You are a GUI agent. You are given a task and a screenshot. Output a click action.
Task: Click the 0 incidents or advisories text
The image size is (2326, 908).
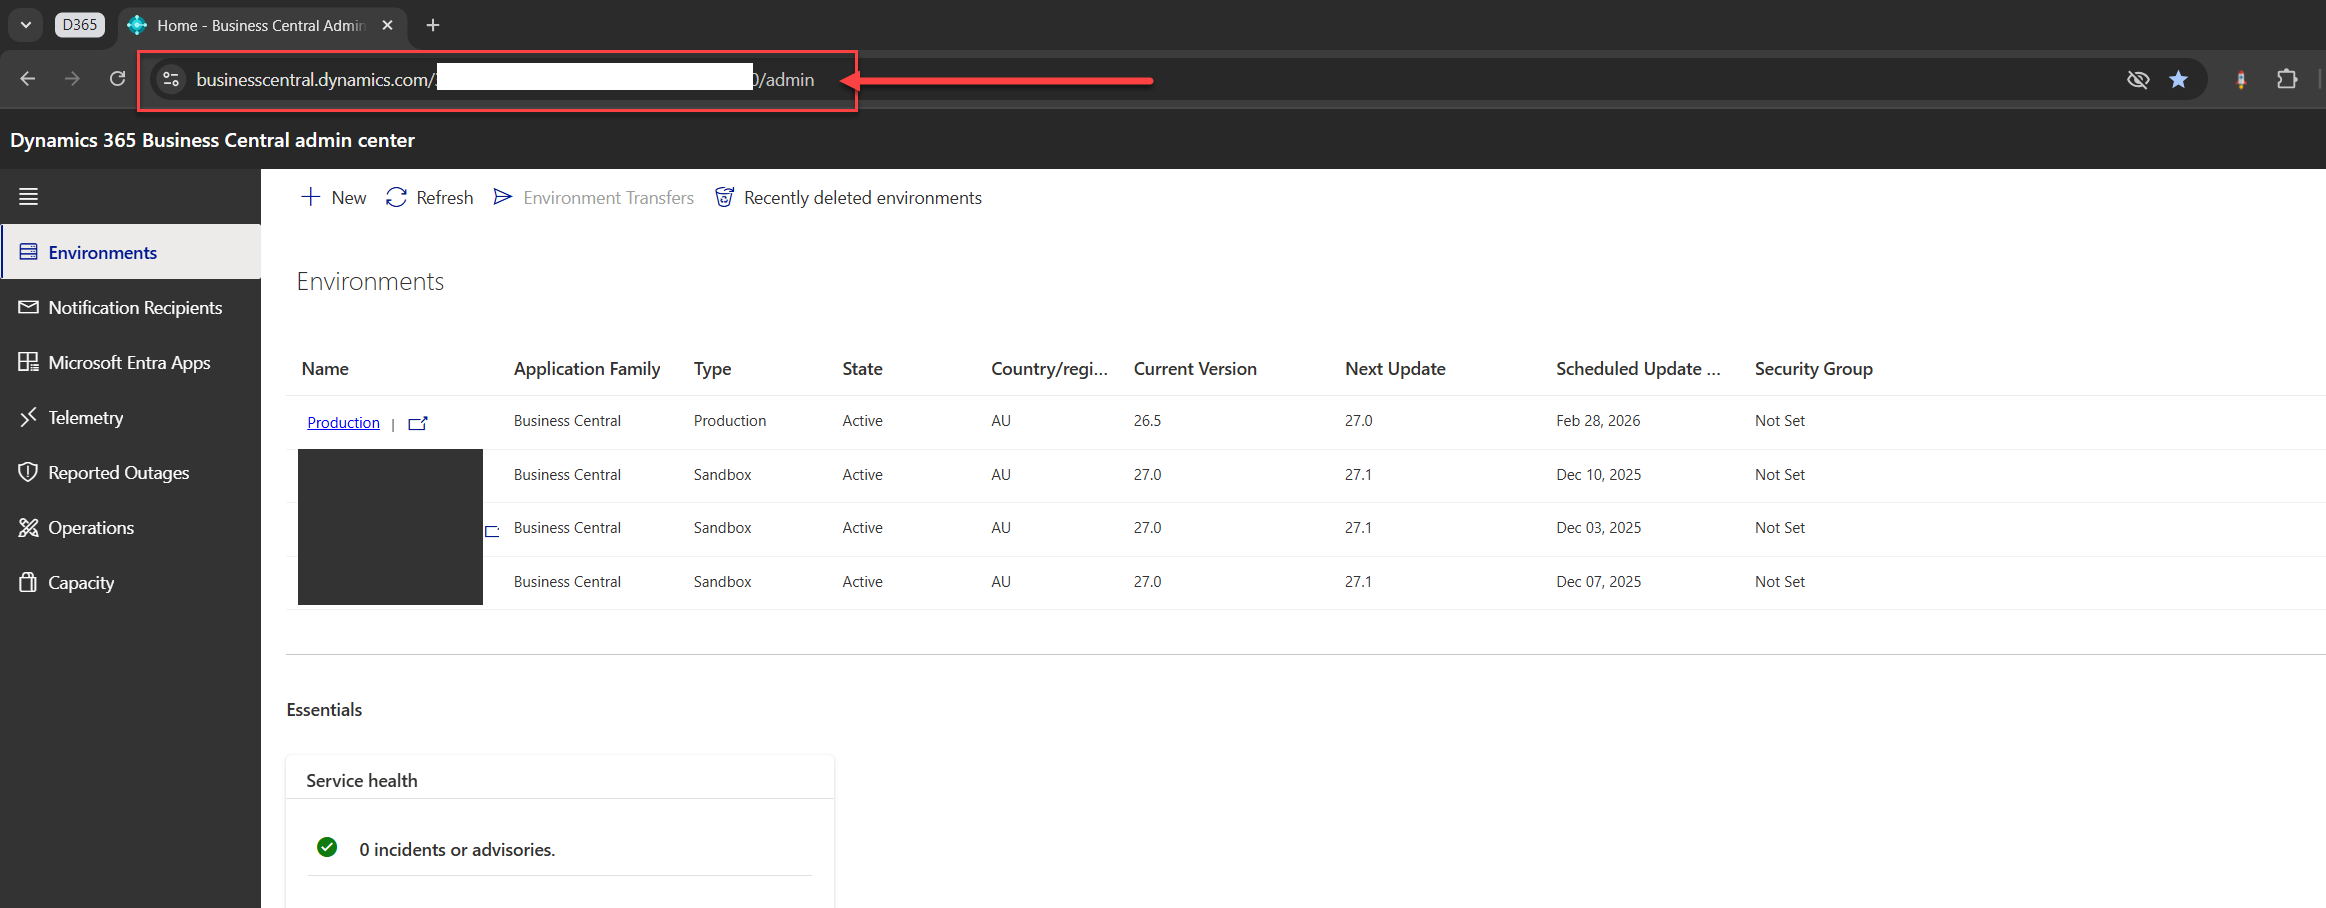click(457, 849)
